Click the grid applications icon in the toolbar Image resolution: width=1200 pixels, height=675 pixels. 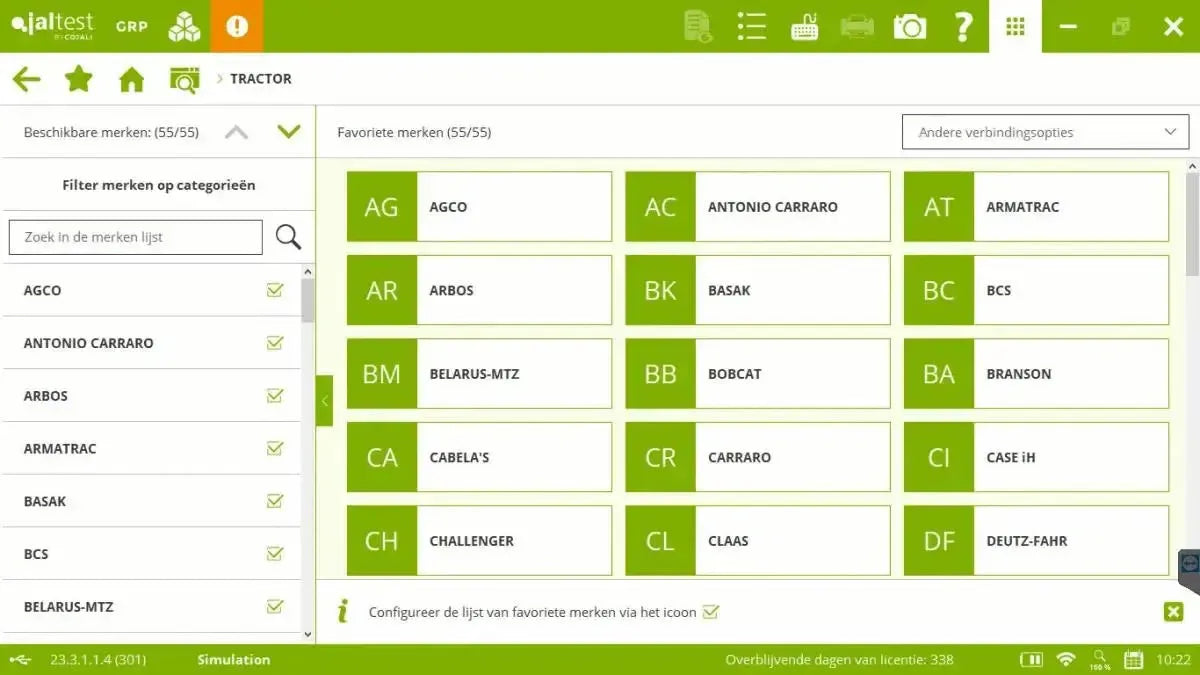[x=1015, y=27]
